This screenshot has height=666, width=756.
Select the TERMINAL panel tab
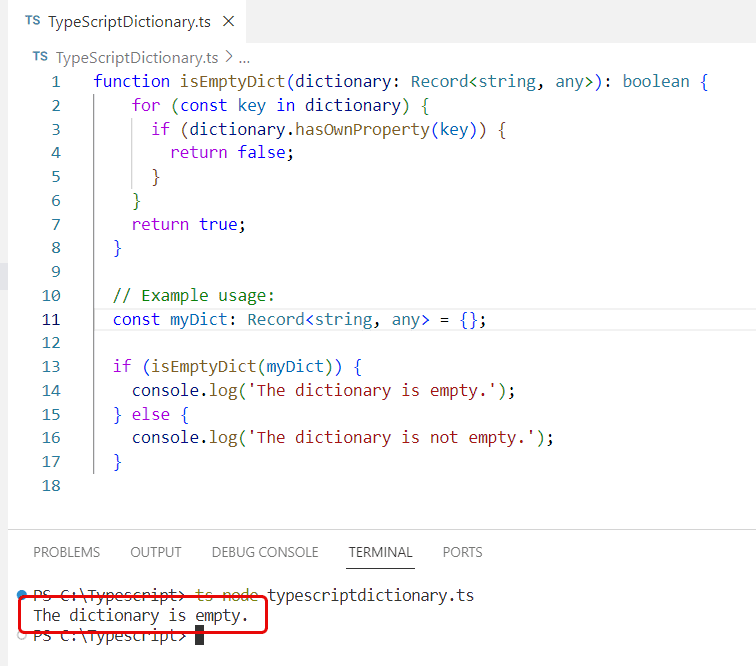point(380,552)
